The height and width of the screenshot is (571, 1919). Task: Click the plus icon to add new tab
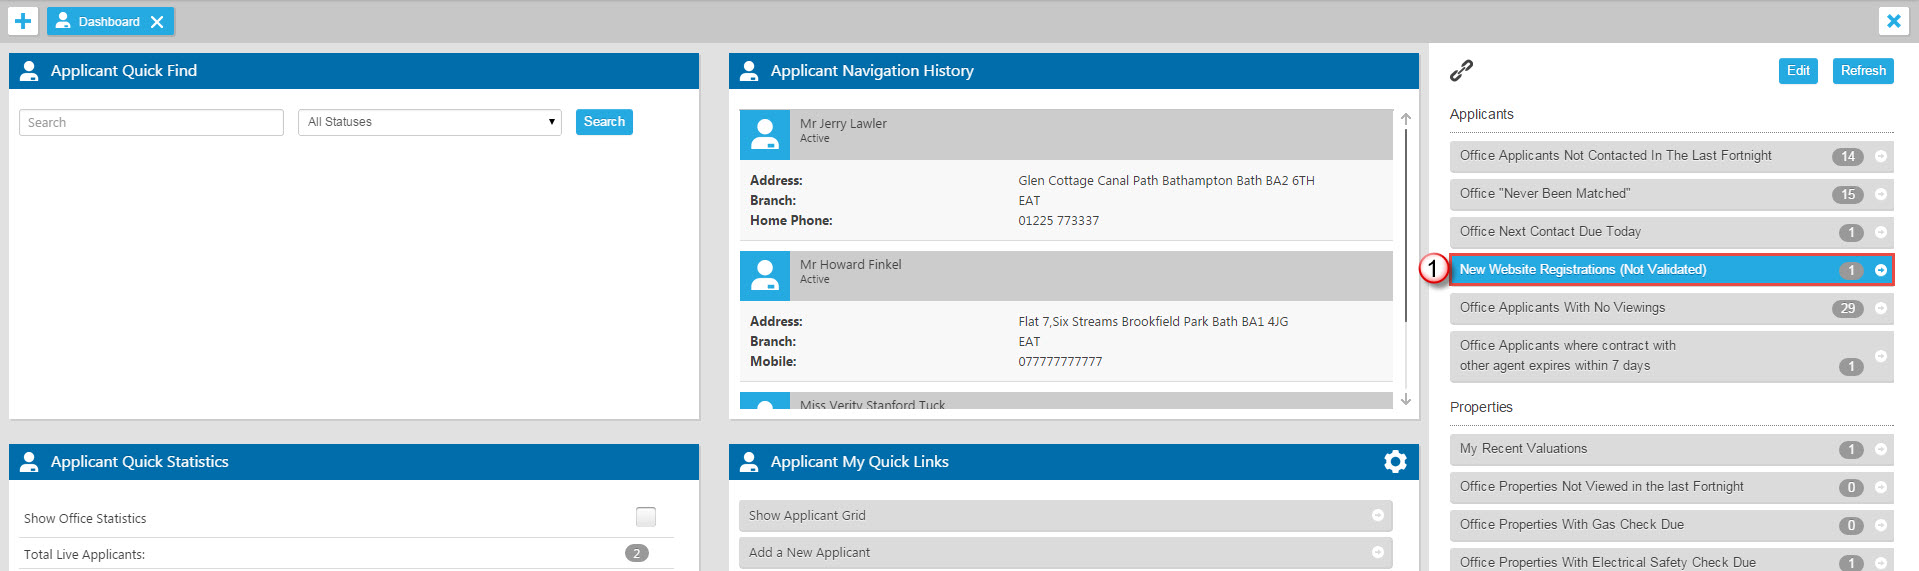point(23,21)
